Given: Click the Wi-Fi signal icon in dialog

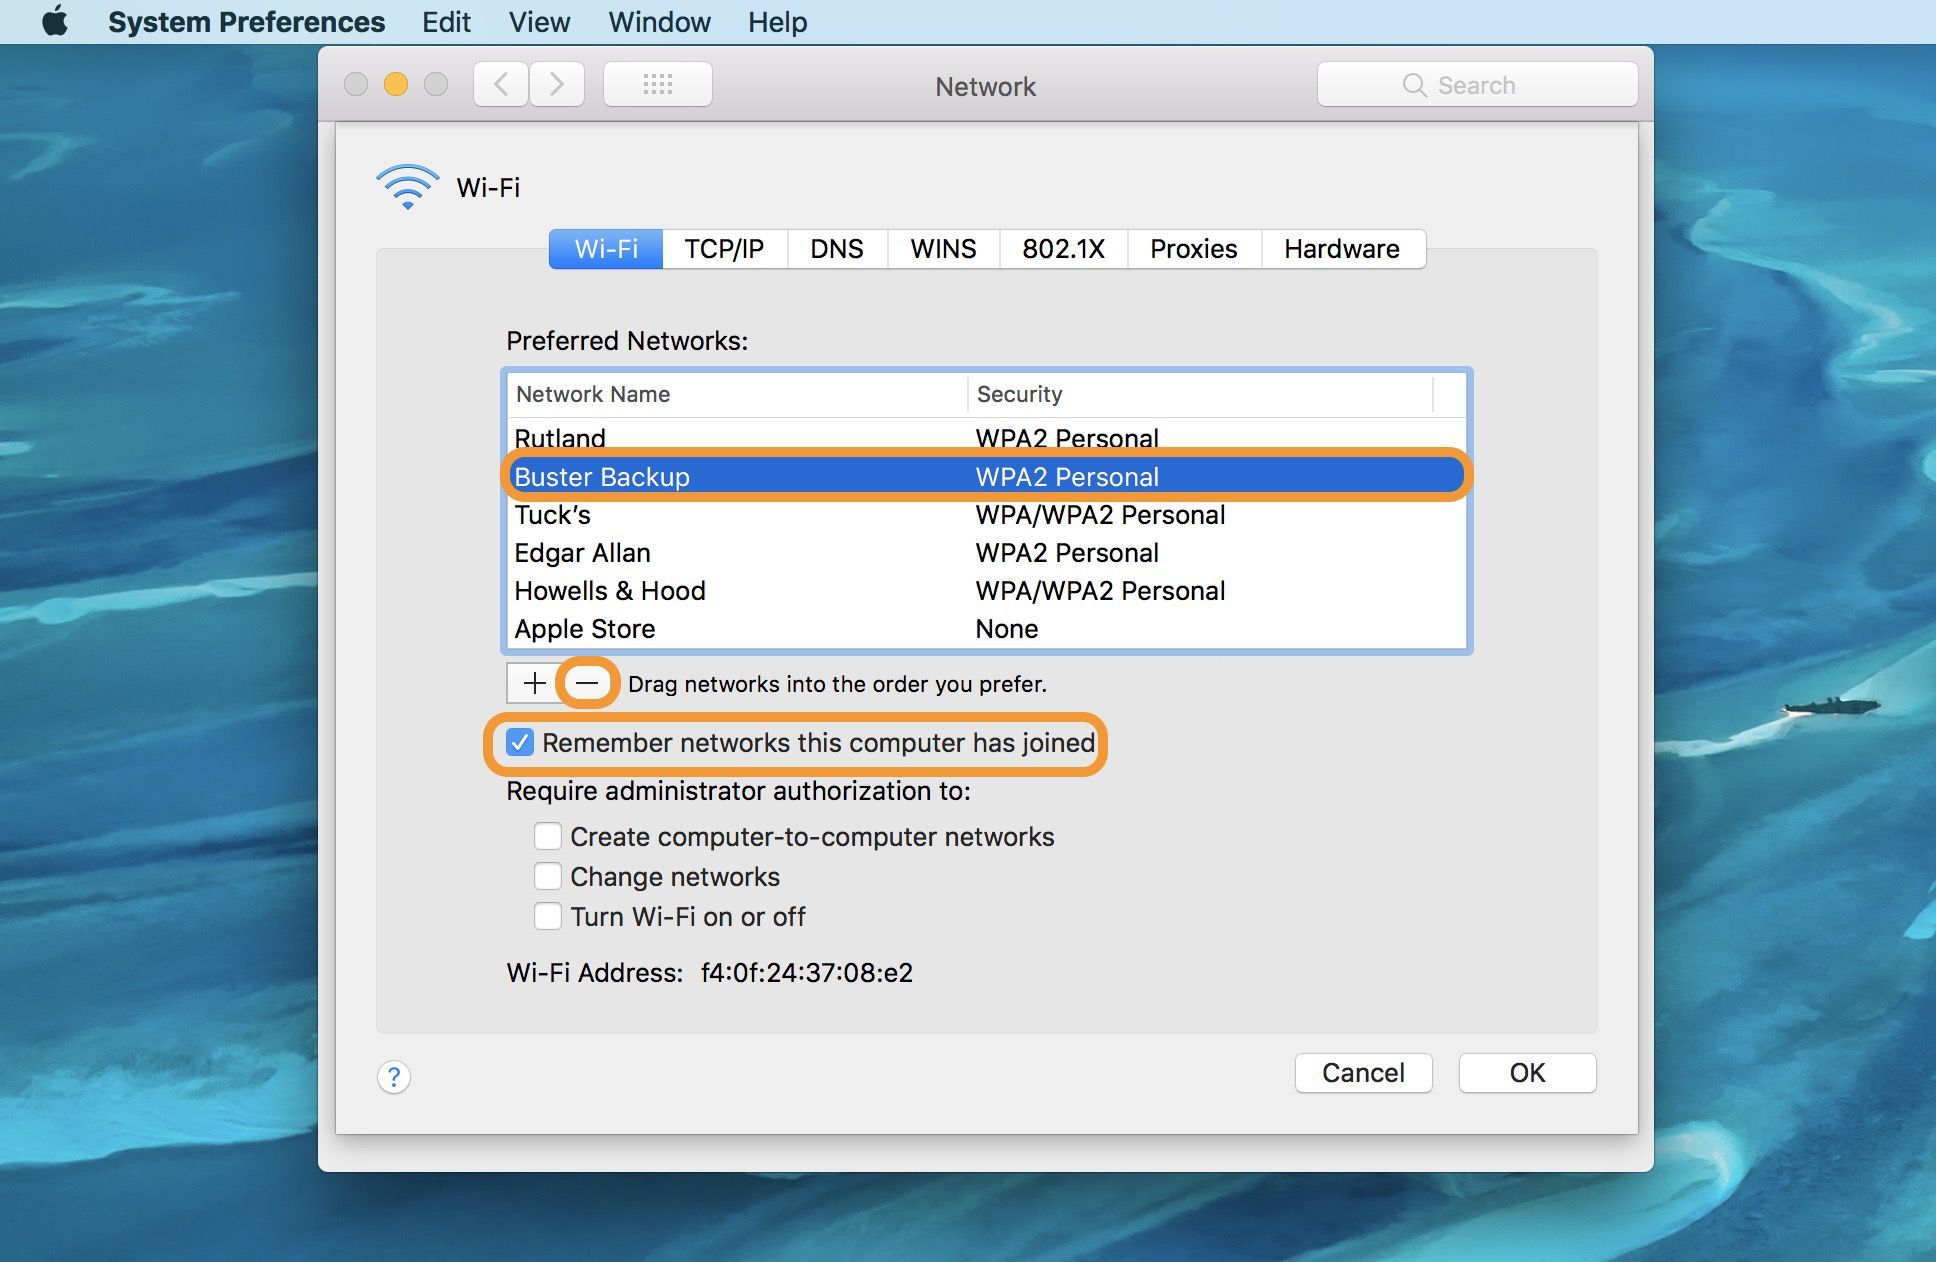Looking at the screenshot, I should pos(407,187).
